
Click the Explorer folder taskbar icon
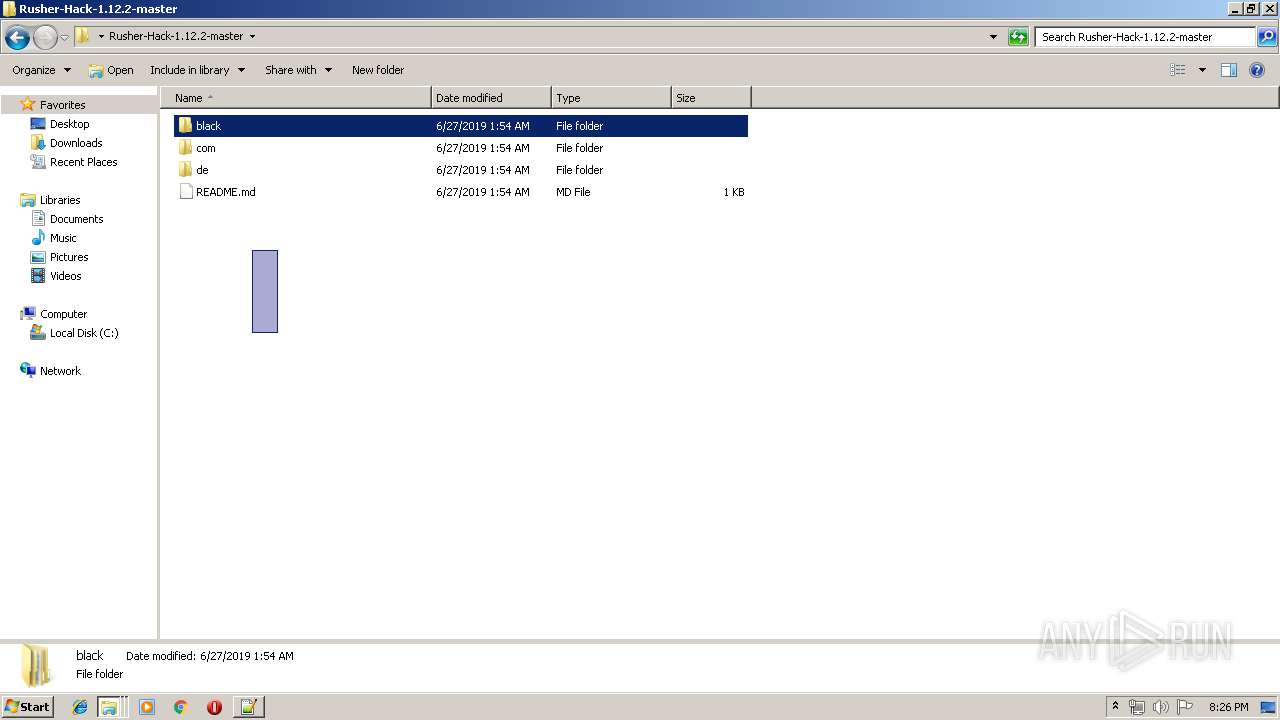pos(109,707)
